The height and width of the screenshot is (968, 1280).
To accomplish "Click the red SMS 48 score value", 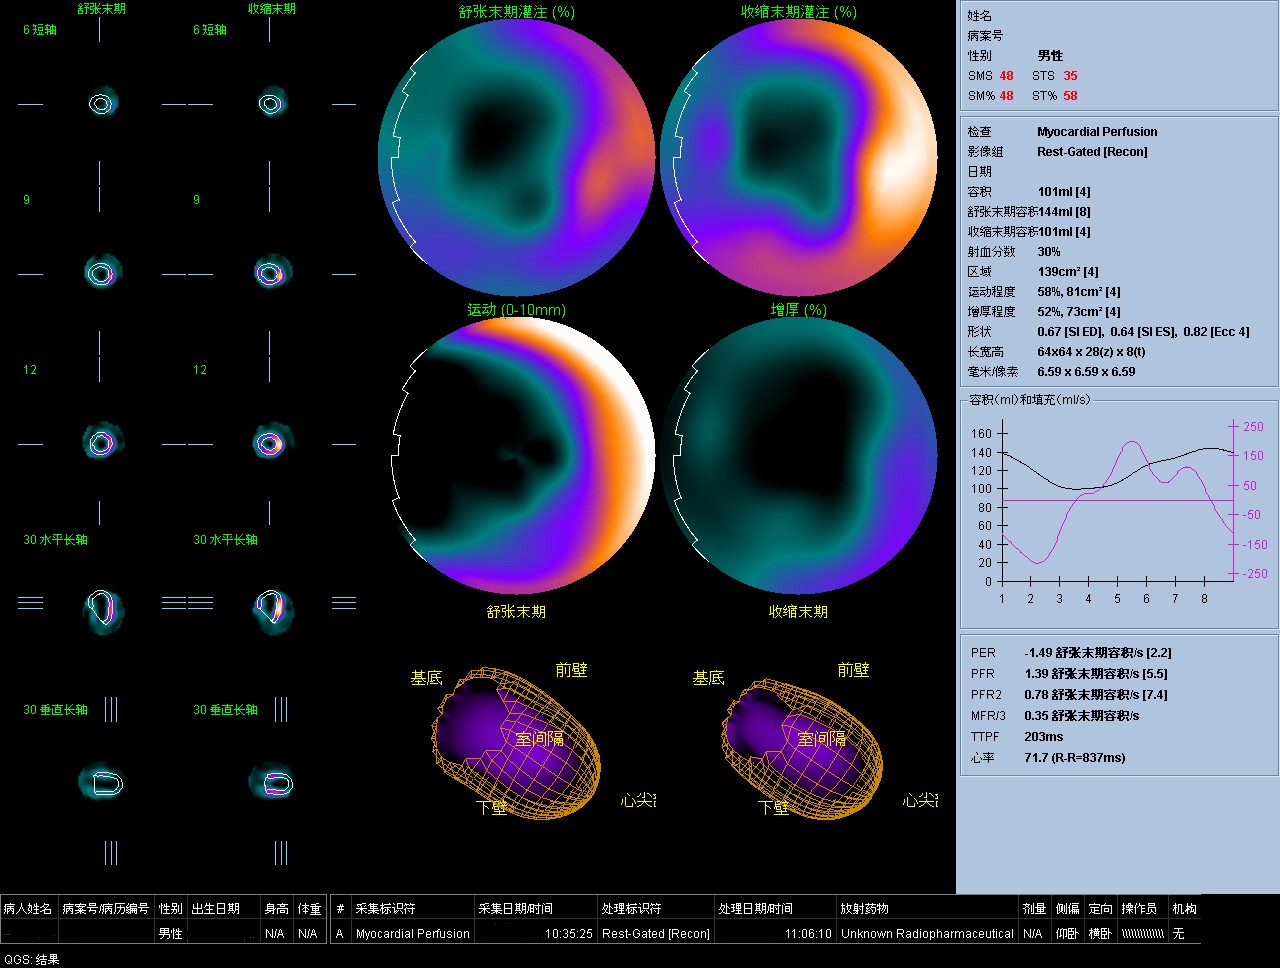I will pos(1006,76).
